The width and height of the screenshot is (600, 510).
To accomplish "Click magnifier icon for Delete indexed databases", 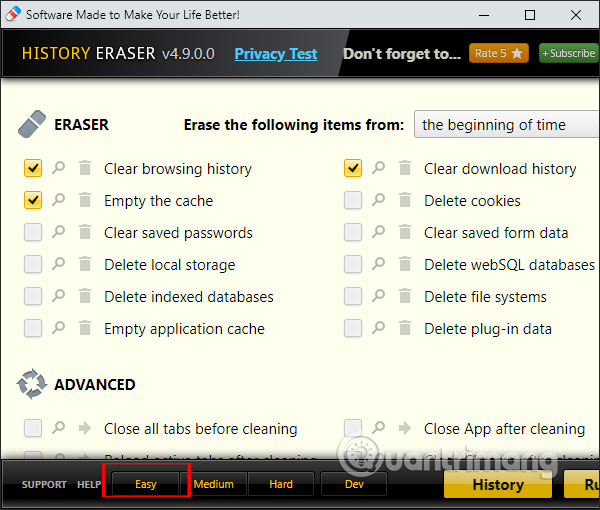I will click(59, 296).
